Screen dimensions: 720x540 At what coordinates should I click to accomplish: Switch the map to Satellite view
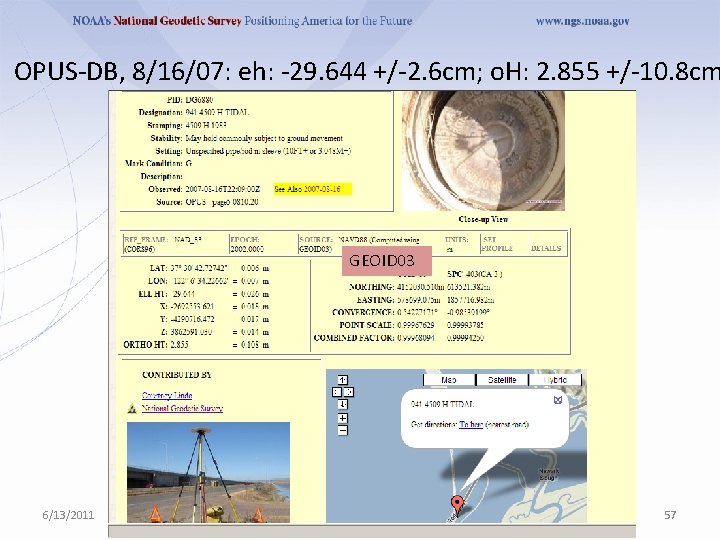pyautogui.click(x=502, y=380)
